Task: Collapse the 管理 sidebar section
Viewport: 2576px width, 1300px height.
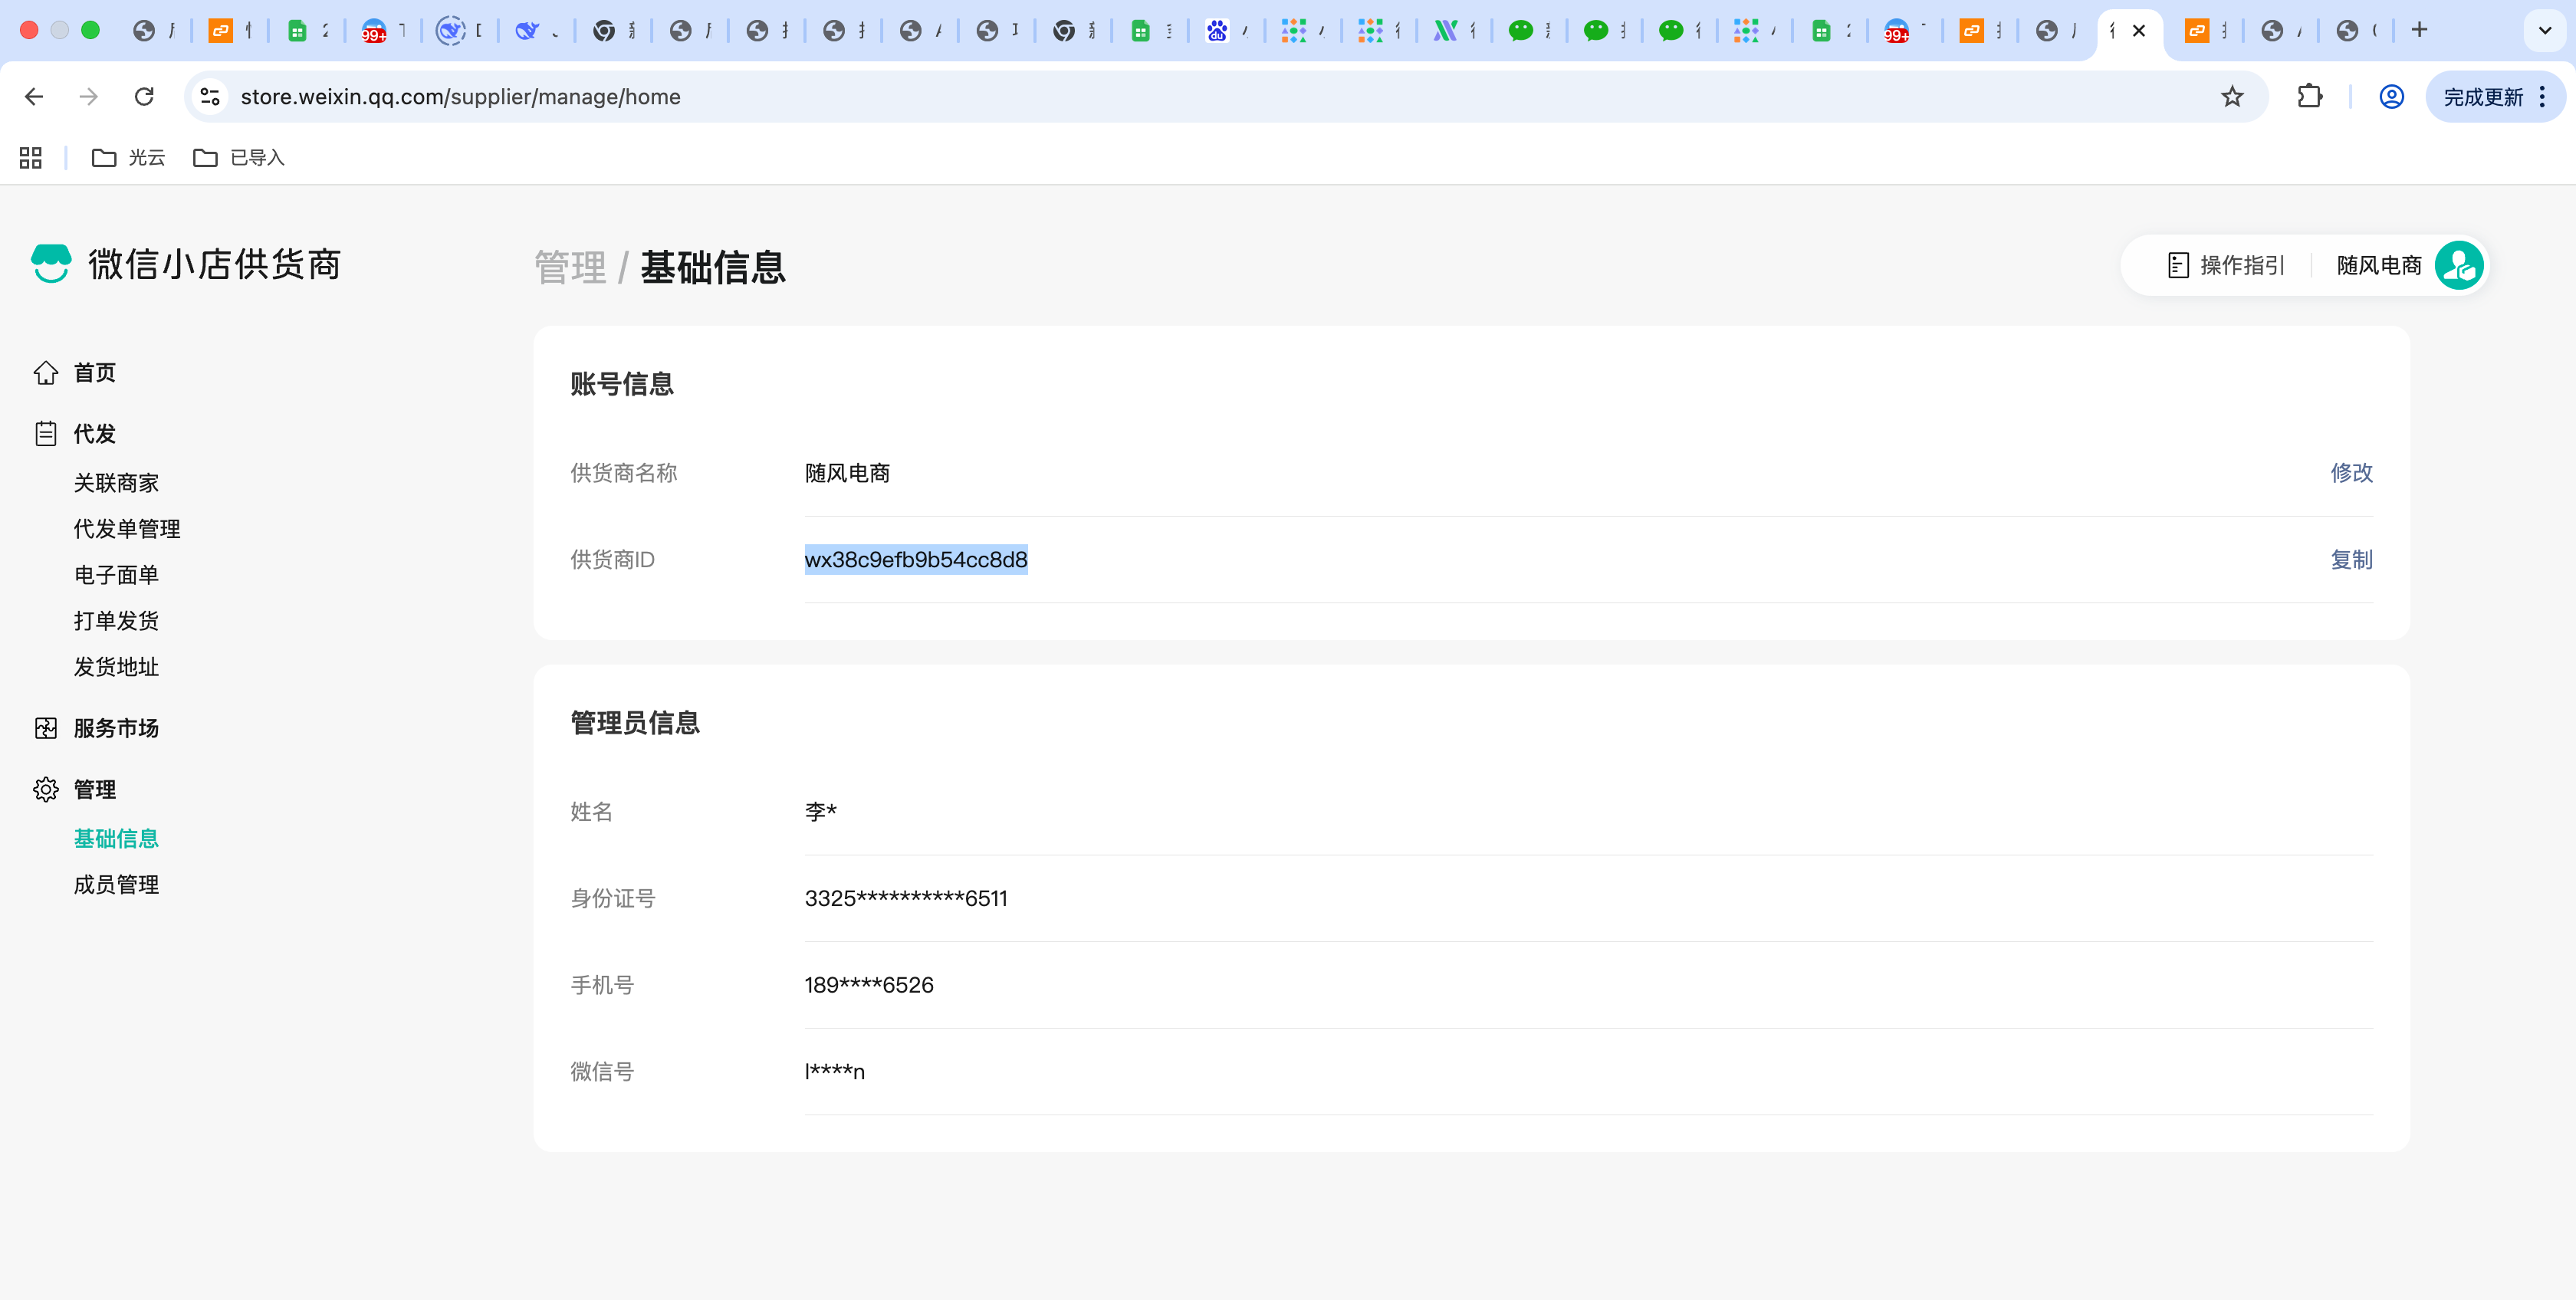Action: (x=94, y=790)
